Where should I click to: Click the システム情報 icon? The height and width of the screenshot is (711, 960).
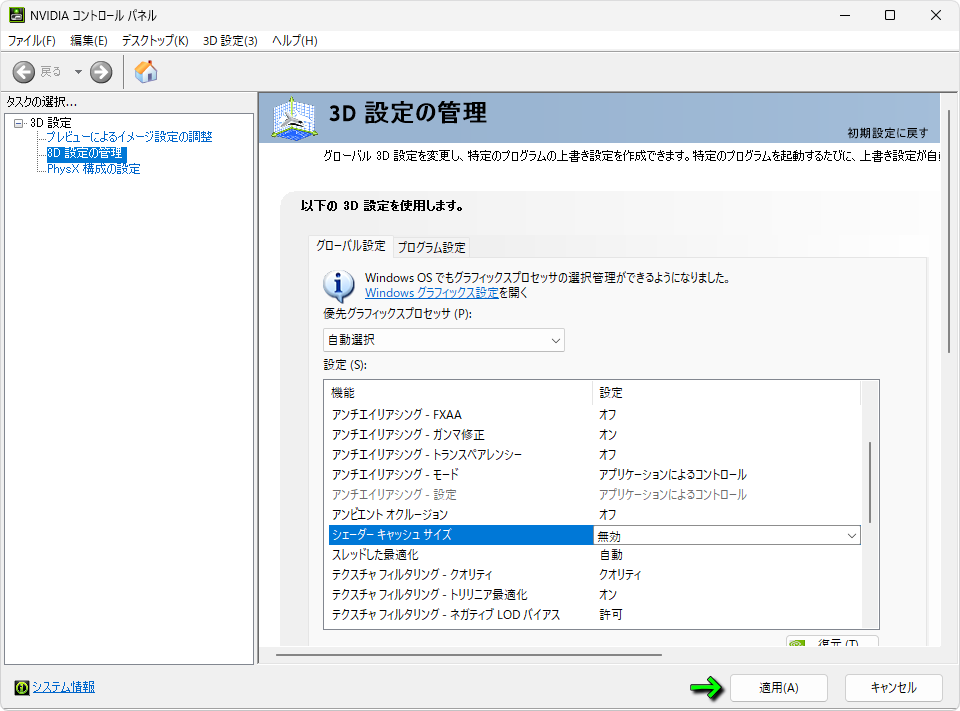pyautogui.click(x=21, y=688)
